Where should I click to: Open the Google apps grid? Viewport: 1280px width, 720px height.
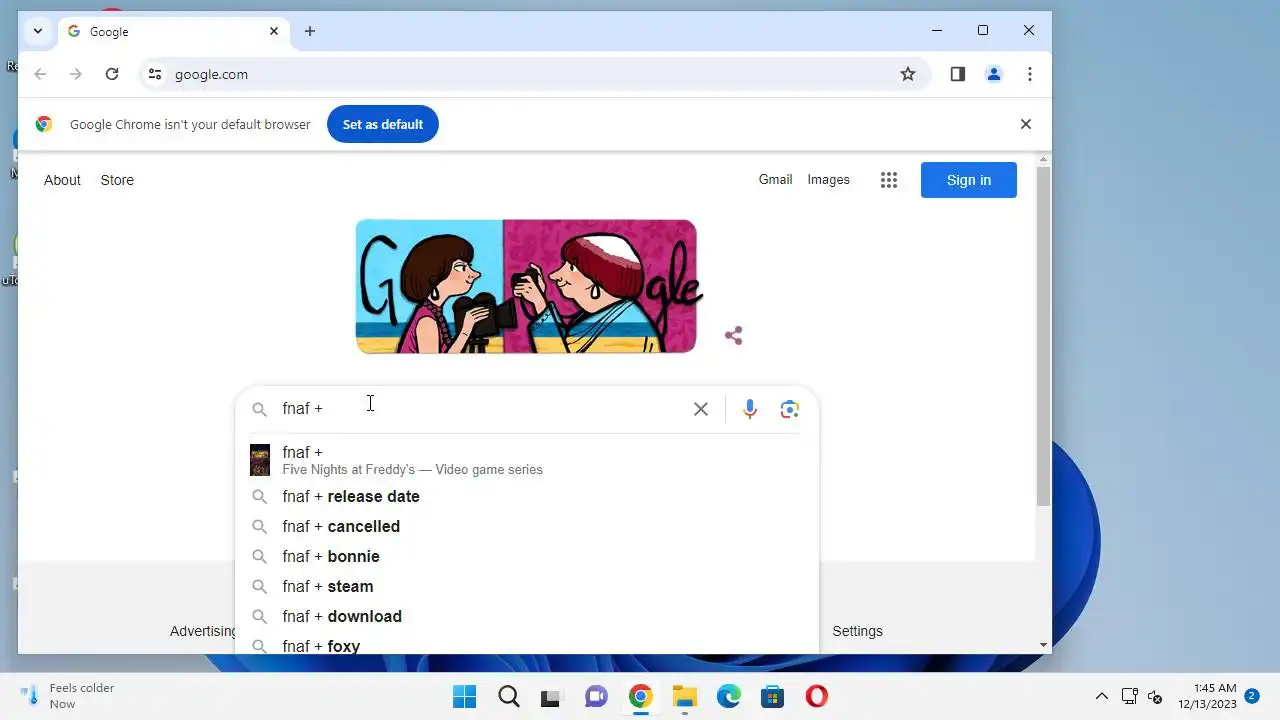(x=889, y=180)
